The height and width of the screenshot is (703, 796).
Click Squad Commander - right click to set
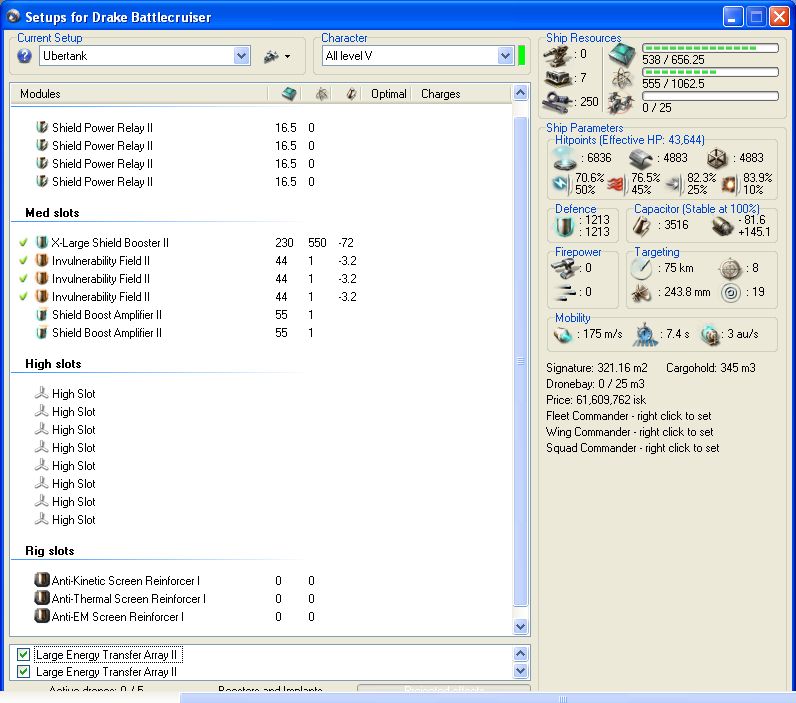633,448
